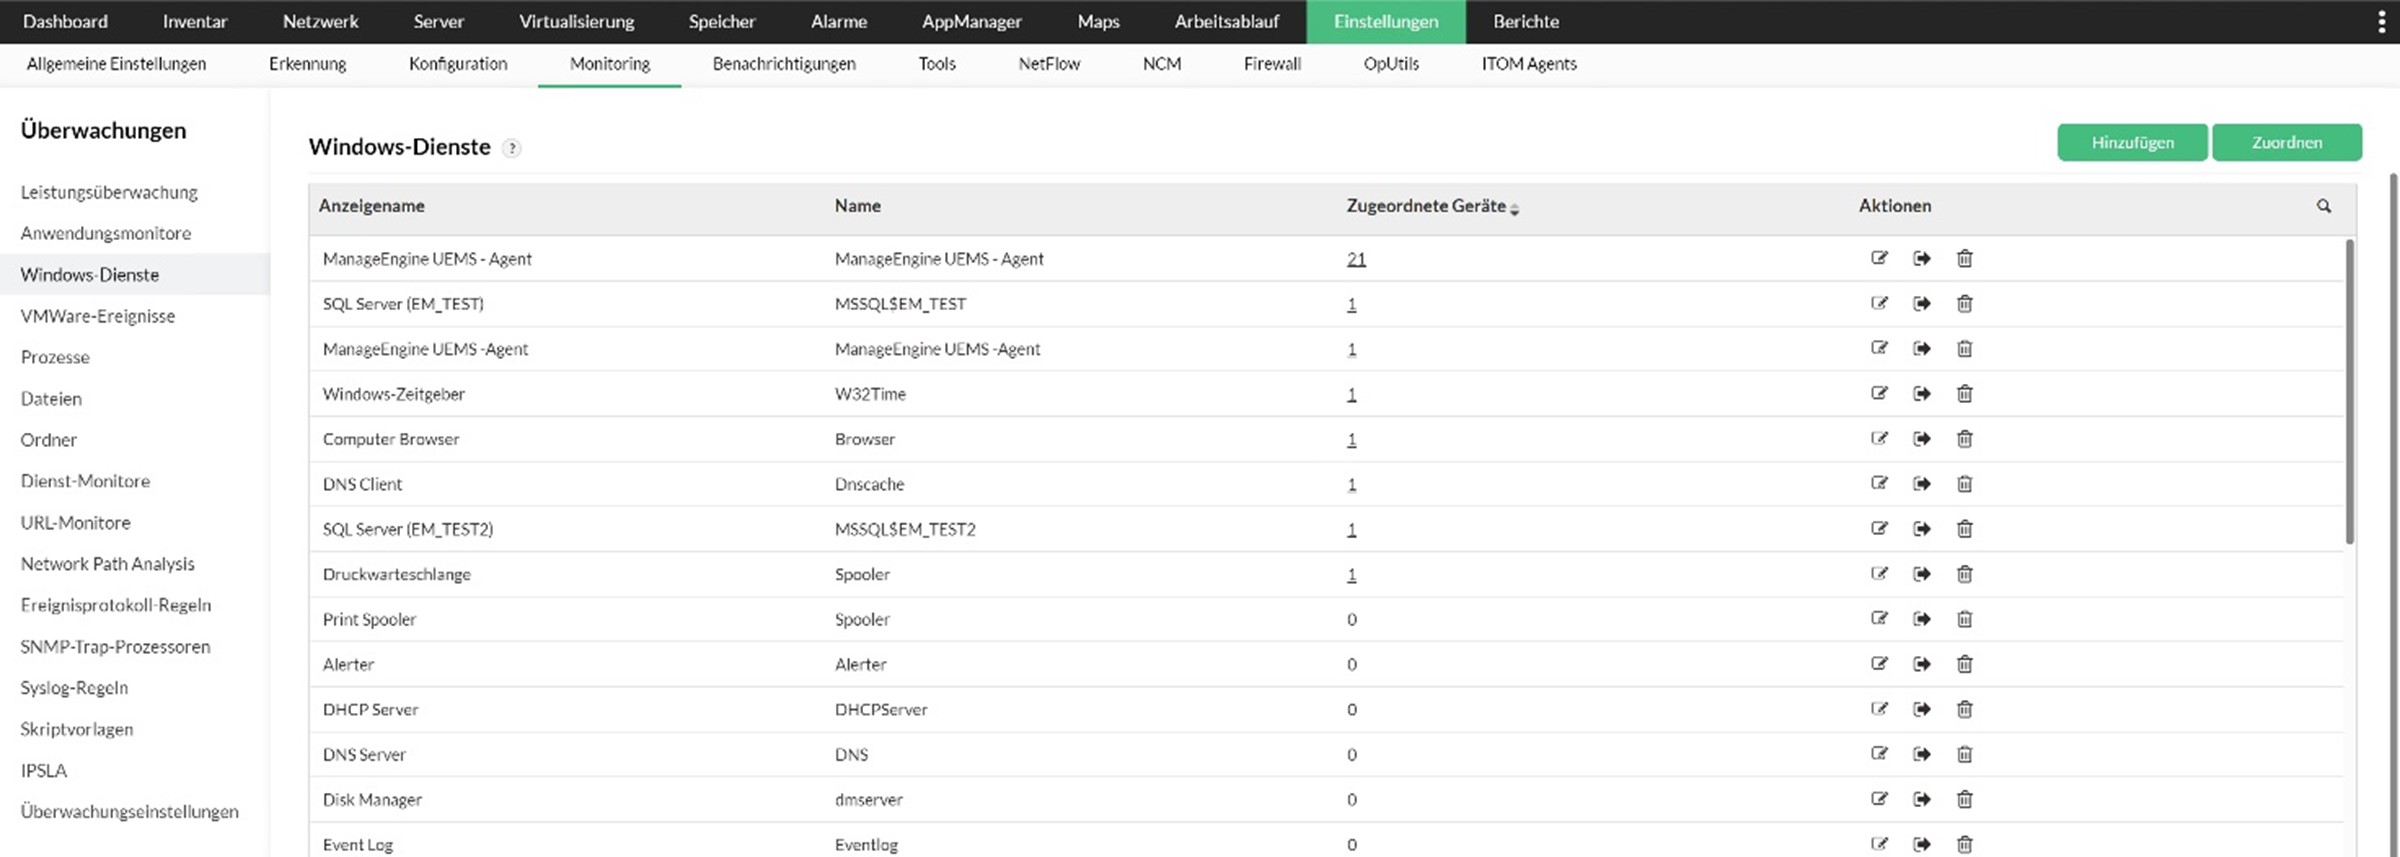The height and width of the screenshot is (857, 2400).
Task: Open the table search magnifier
Action: click(x=2323, y=205)
